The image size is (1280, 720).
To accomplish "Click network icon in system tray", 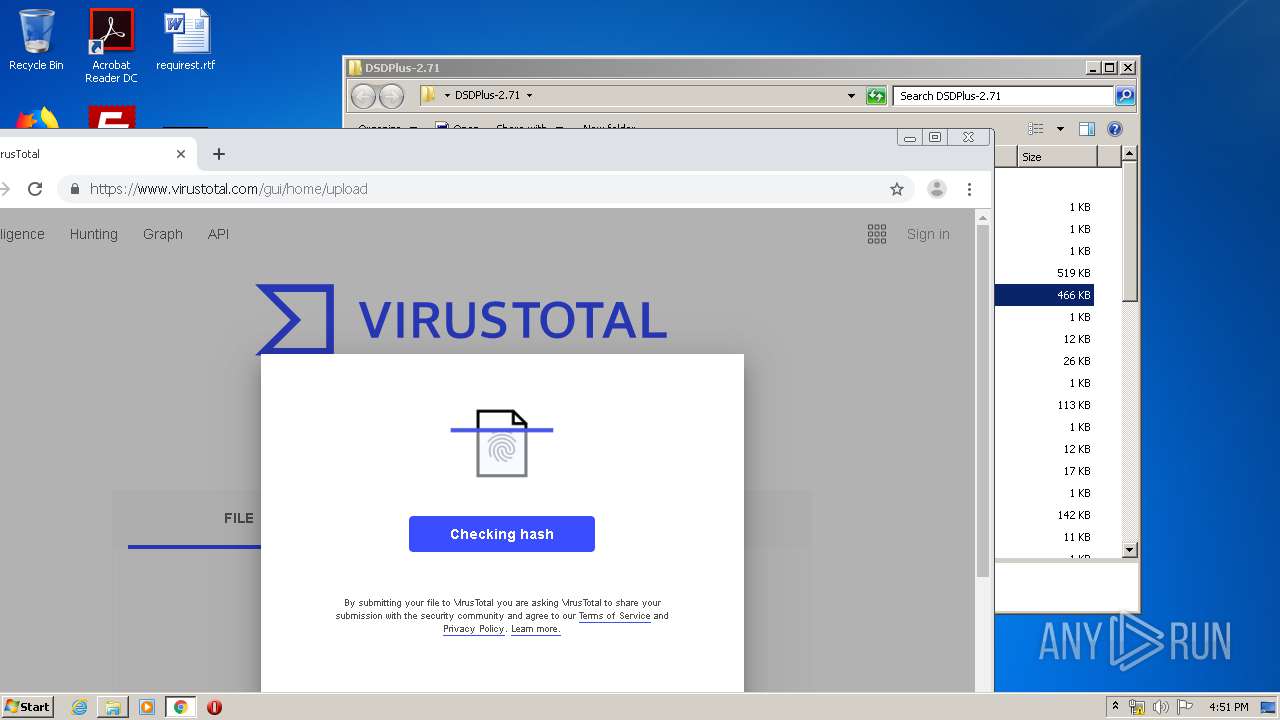I will [x=1137, y=707].
